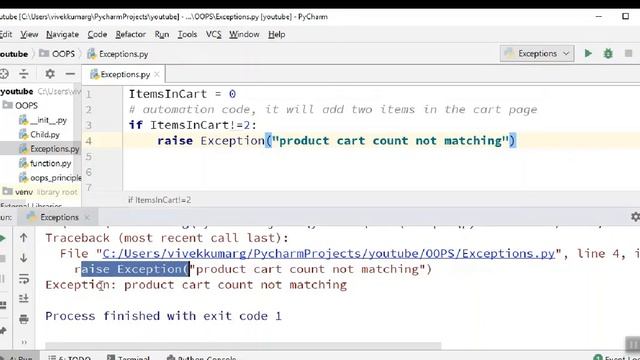This screenshot has height=360, width=640.
Task: Open the Help menu
Action: pyautogui.click(x=277, y=35)
